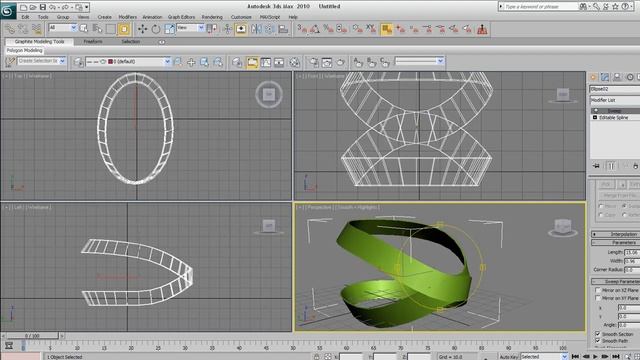The width and height of the screenshot is (640, 360).
Task: Save the scene with the floppy disk icon
Action: pos(42,7)
